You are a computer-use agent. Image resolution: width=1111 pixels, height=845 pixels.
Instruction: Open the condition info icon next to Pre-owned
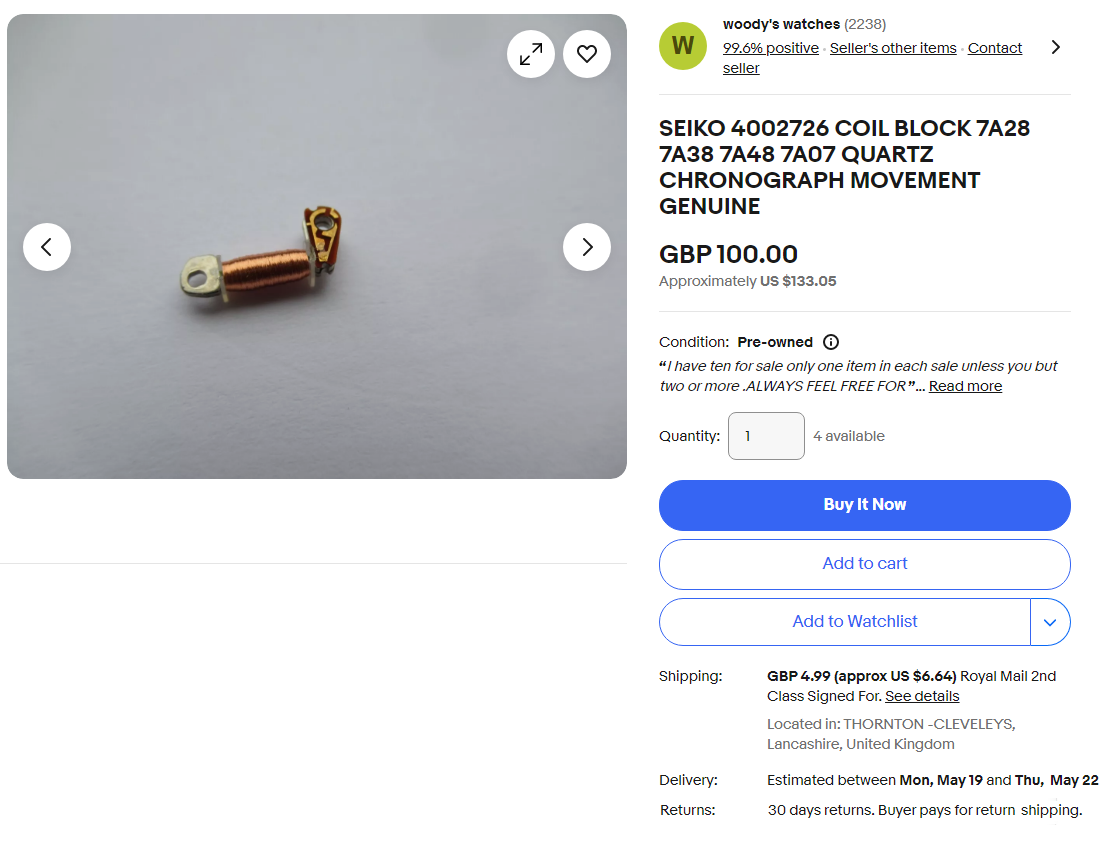[831, 342]
